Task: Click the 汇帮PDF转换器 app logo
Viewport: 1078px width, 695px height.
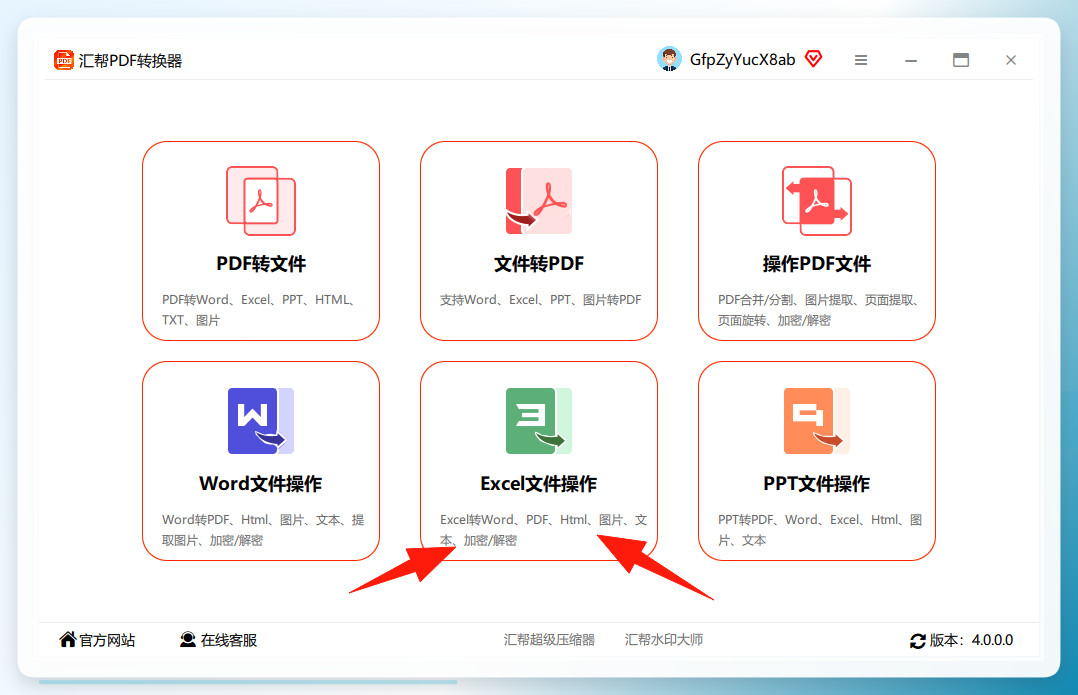Action: coord(63,60)
